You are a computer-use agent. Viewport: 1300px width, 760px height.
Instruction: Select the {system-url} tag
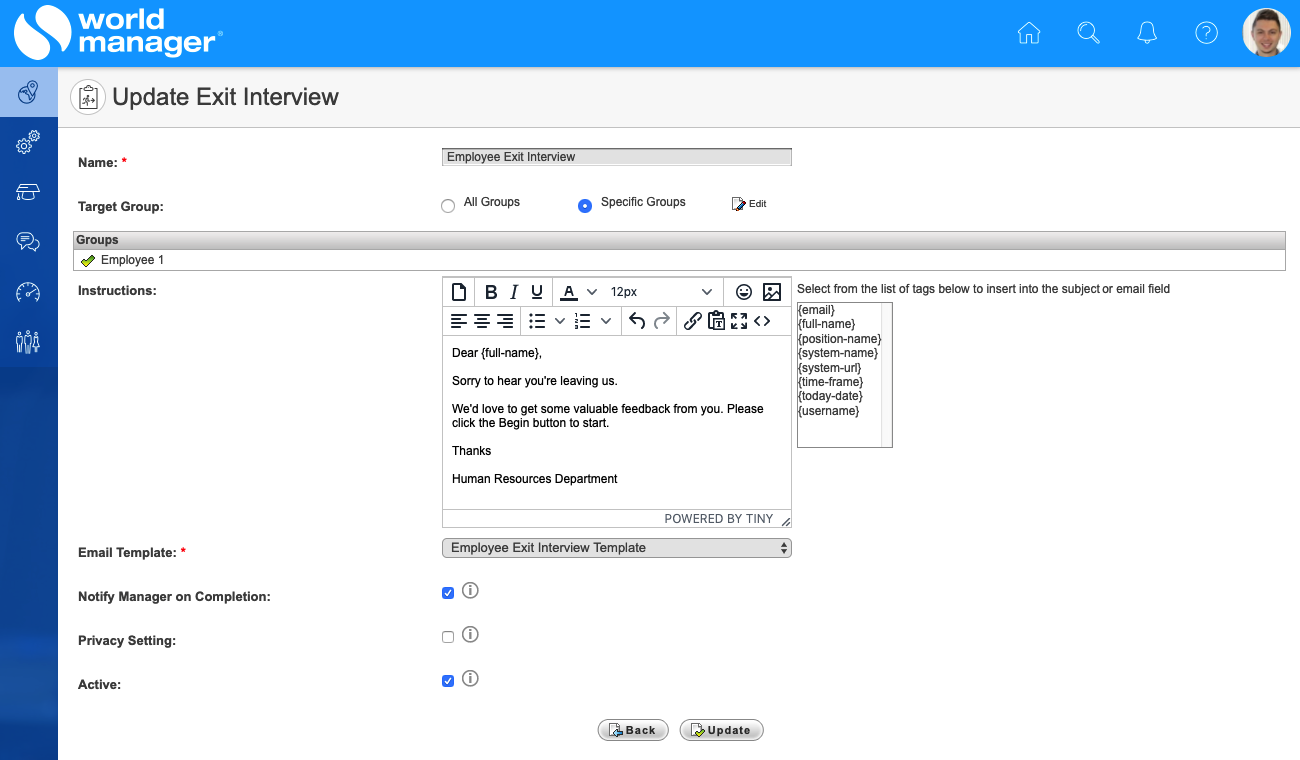click(x=829, y=368)
